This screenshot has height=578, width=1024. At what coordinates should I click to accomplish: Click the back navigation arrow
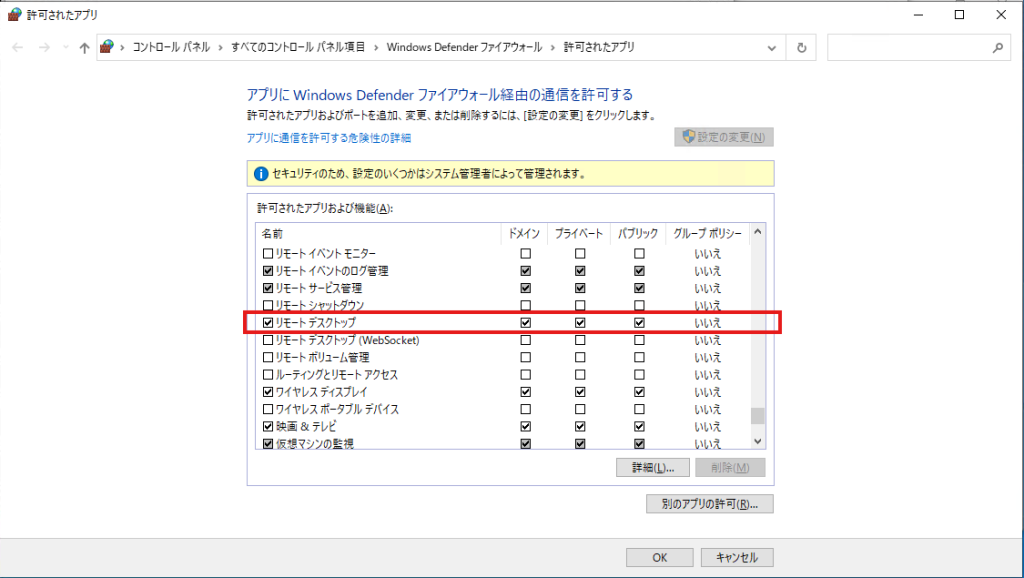pyautogui.click(x=18, y=47)
